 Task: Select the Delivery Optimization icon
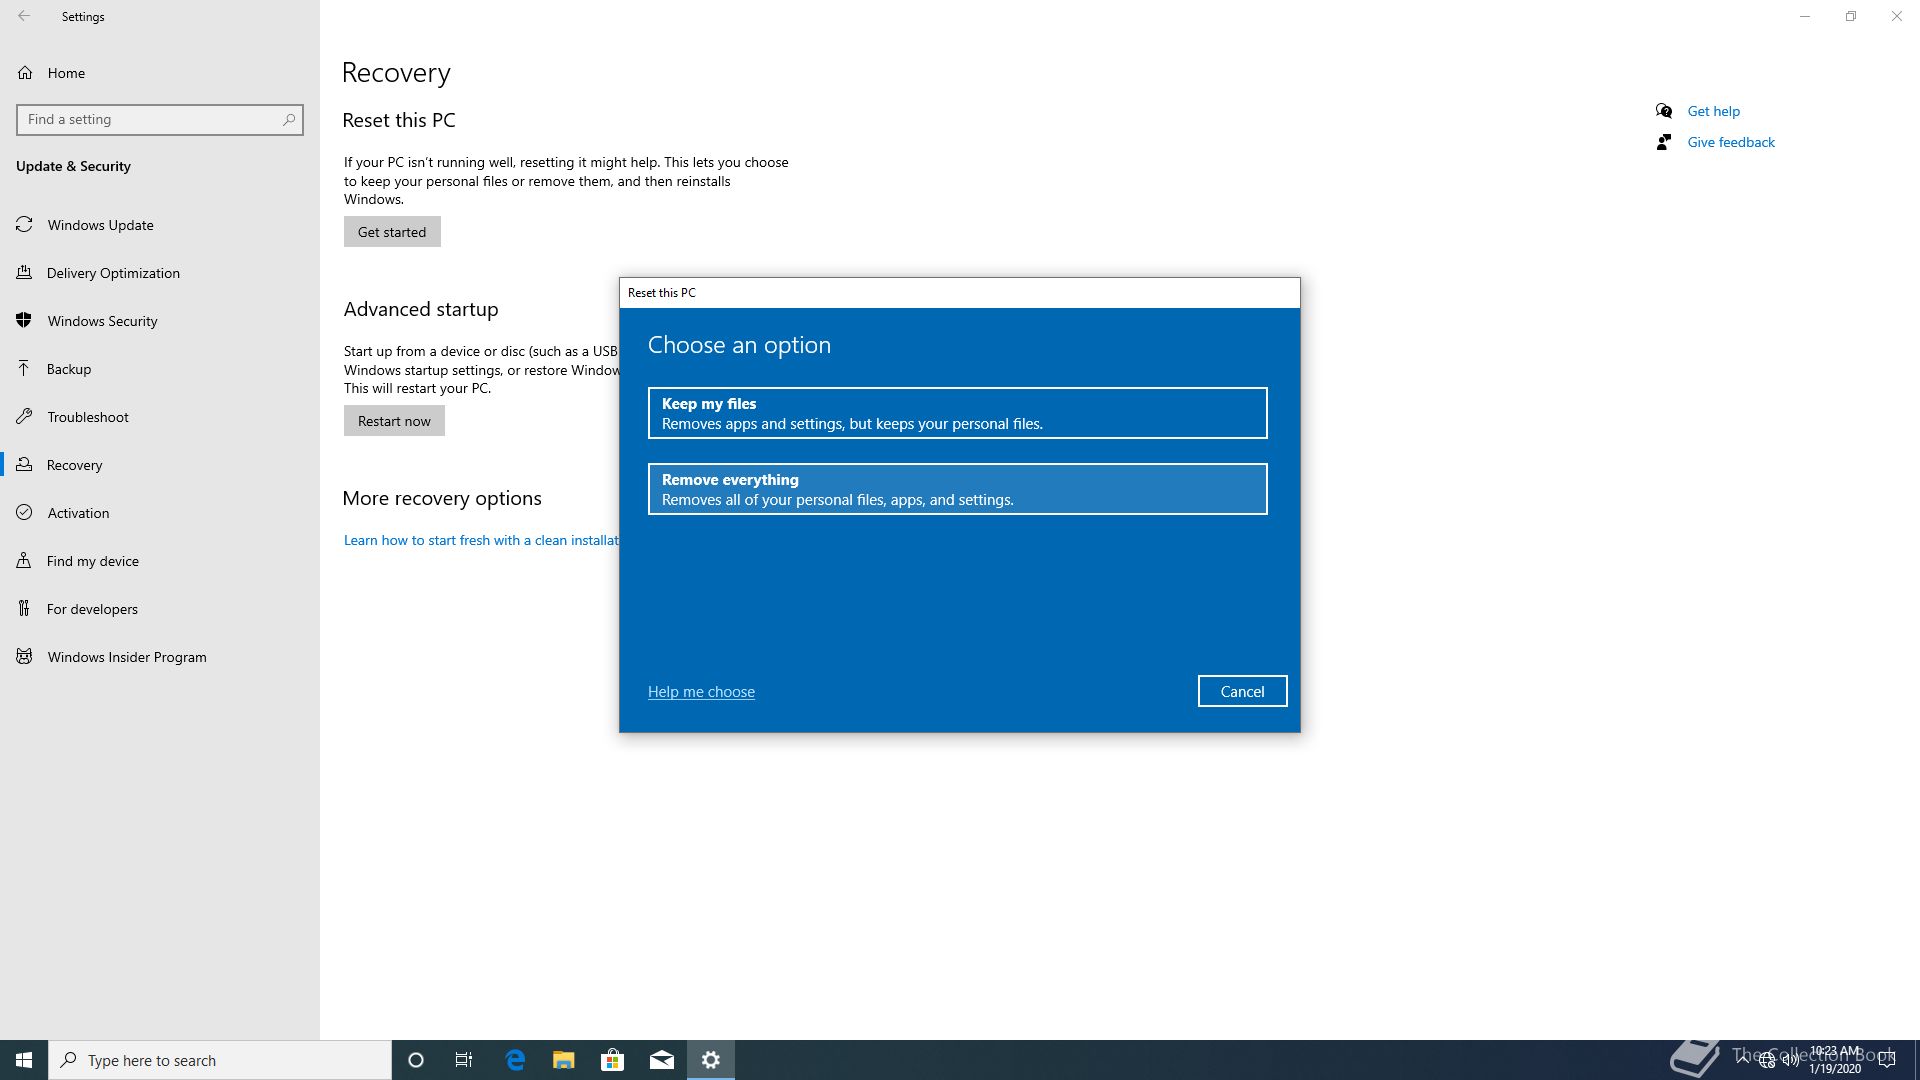[25, 273]
